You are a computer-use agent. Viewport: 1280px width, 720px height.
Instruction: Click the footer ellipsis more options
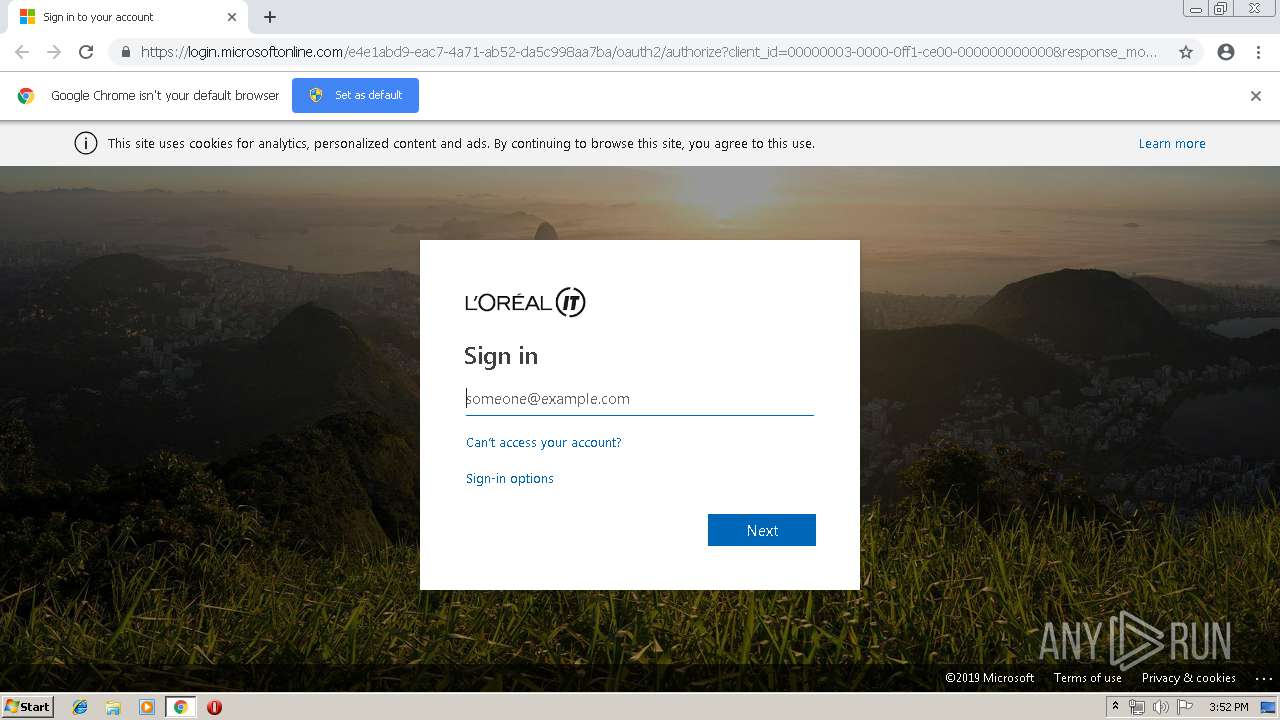[1262, 678]
